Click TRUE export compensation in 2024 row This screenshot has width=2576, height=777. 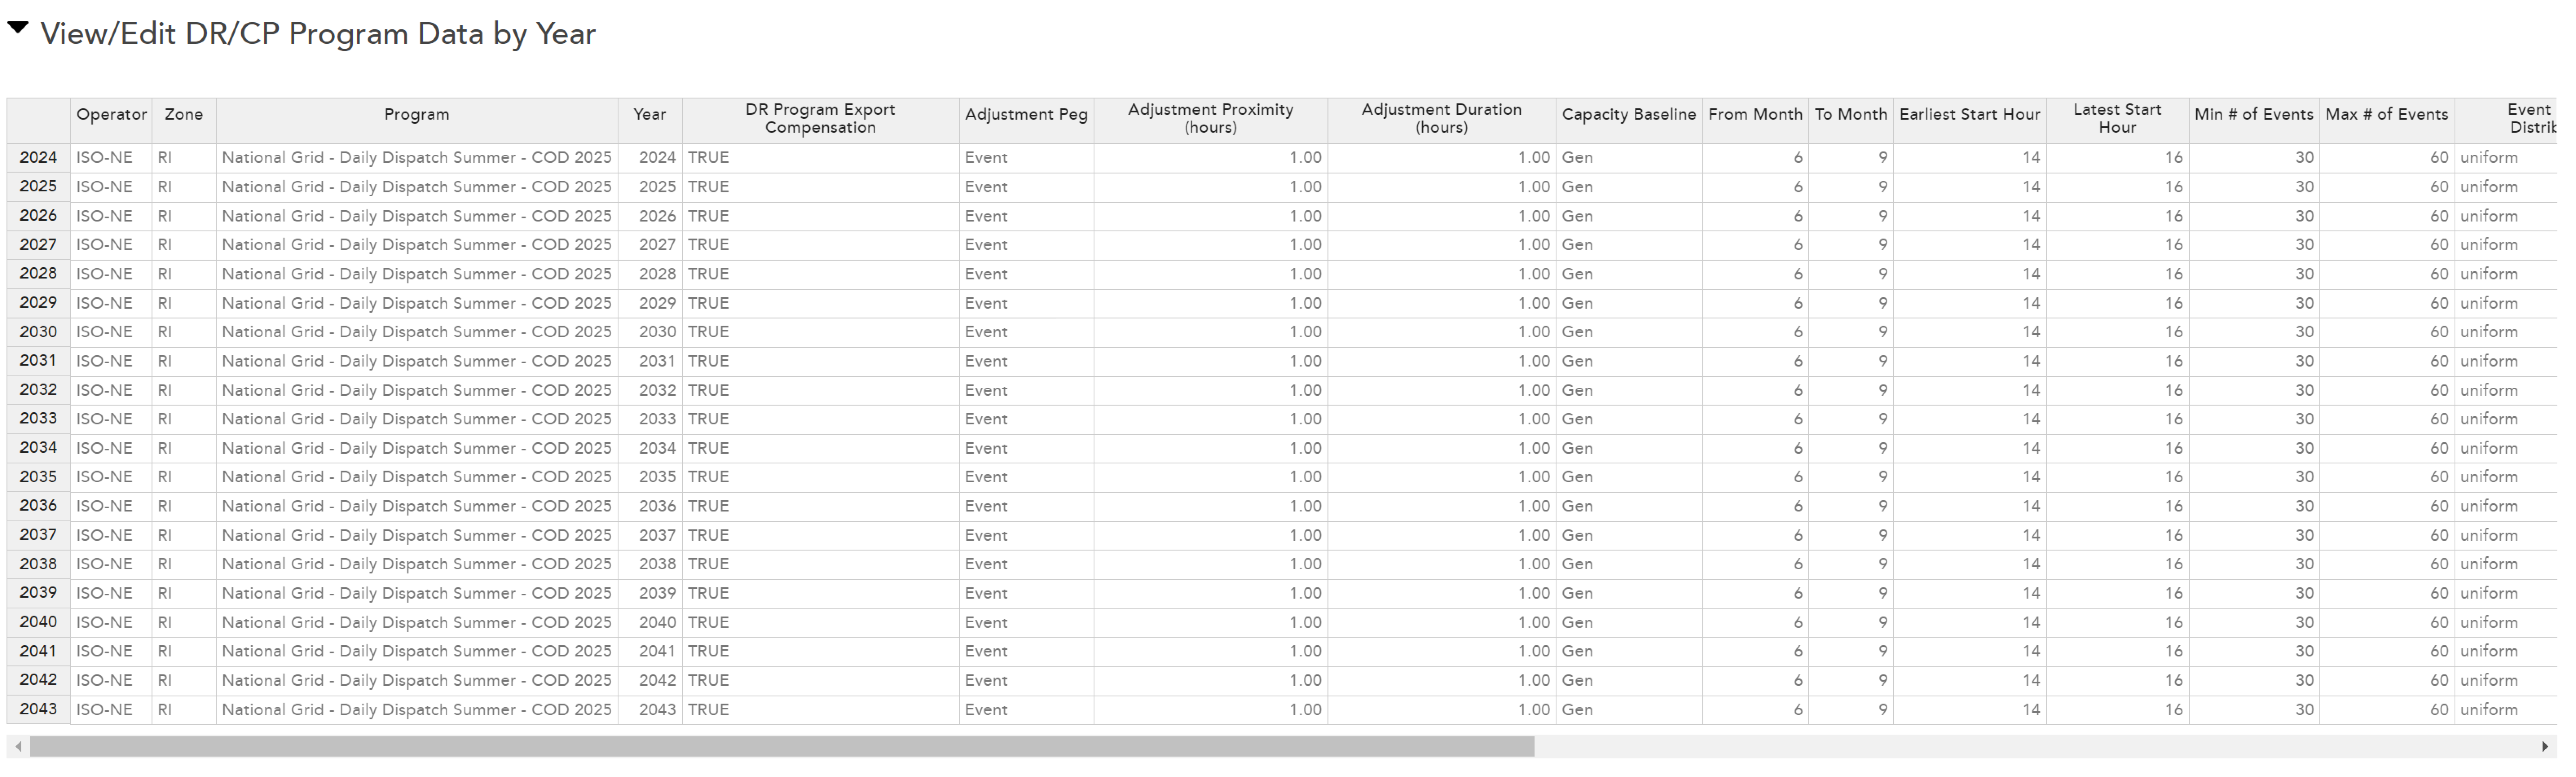(x=821, y=158)
